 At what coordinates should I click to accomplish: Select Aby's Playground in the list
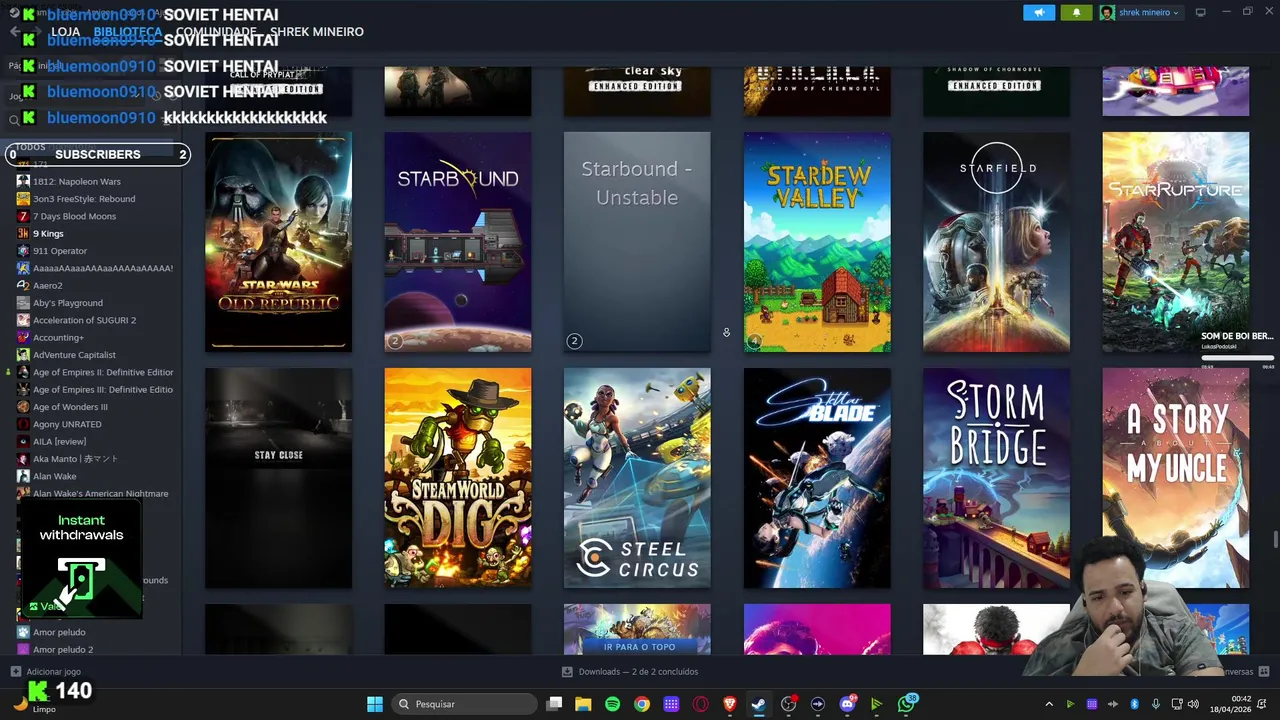click(67, 303)
